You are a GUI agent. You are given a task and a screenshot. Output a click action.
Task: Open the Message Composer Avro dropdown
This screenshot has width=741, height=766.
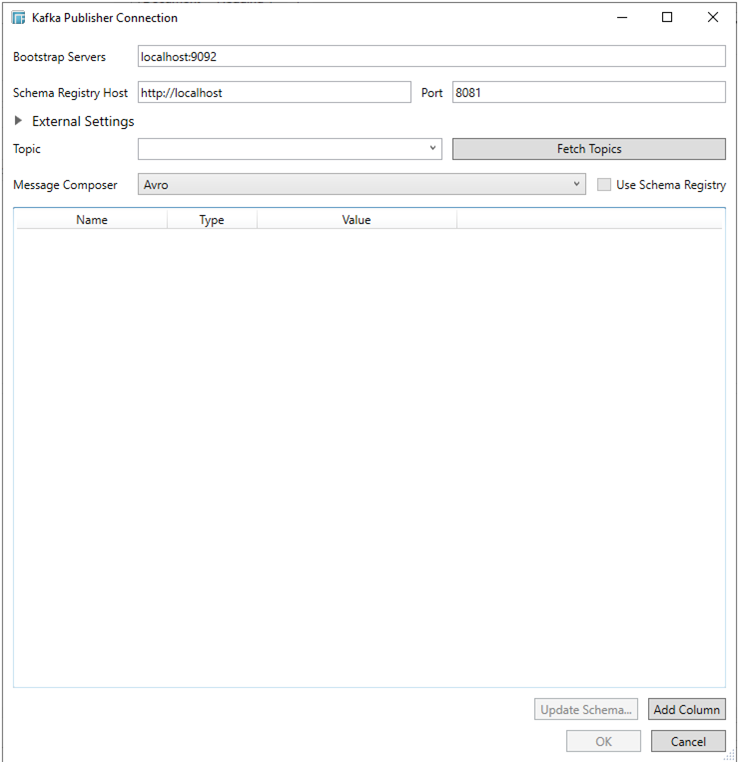click(x=361, y=185)
